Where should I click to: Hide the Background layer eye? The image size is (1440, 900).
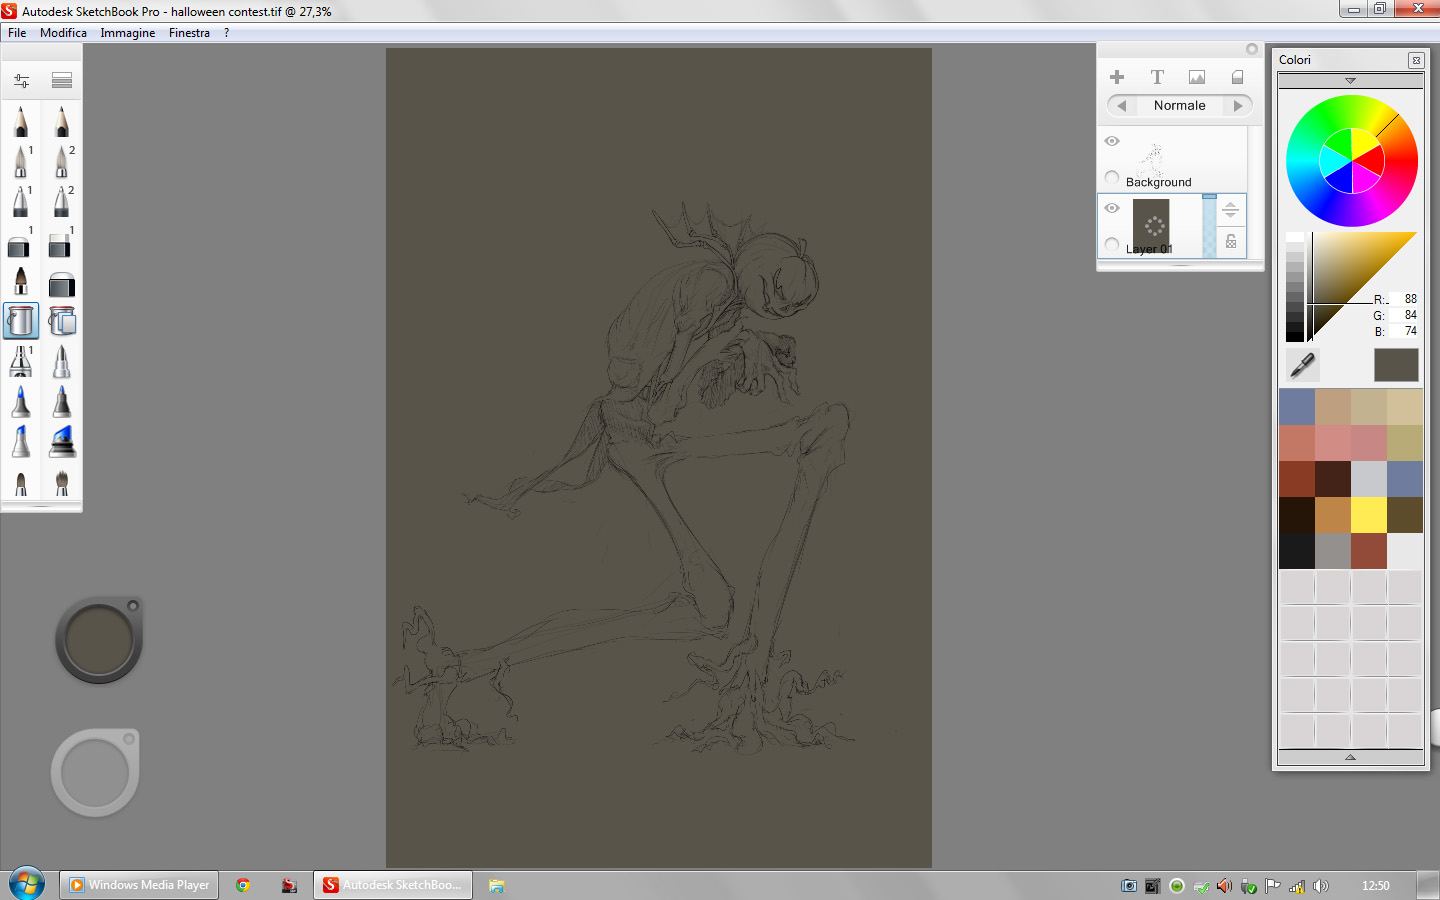[x=1112, y=141]
